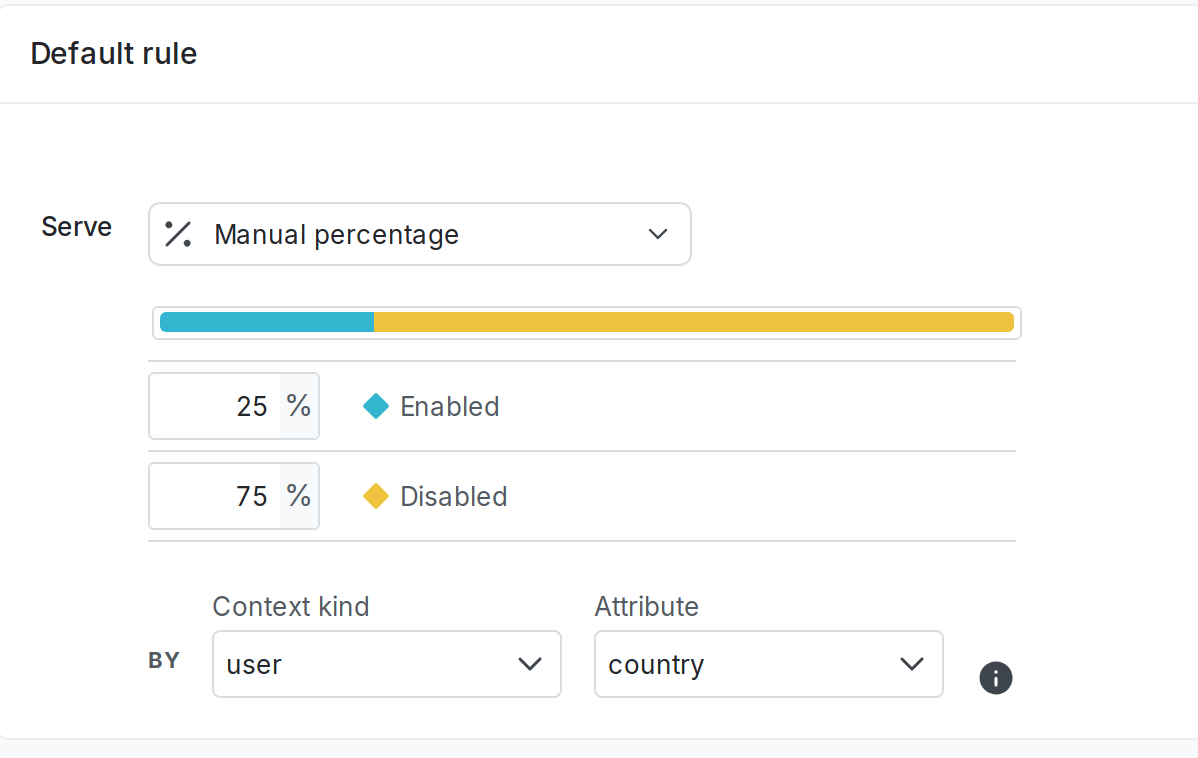Click the chevron on the Serve selector

click(x=658, y=234)
